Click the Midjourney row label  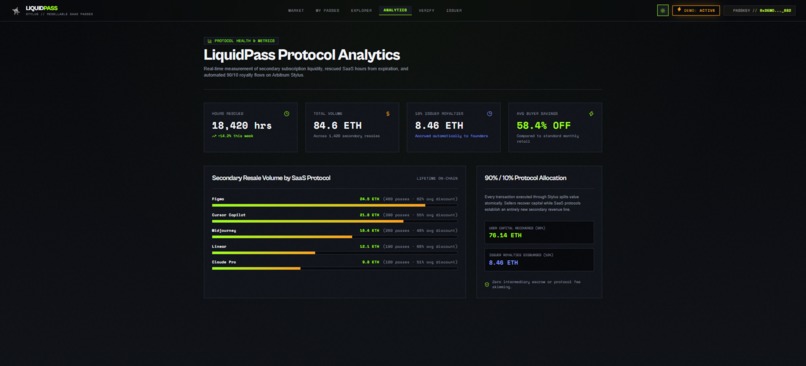tap(224, 230)
